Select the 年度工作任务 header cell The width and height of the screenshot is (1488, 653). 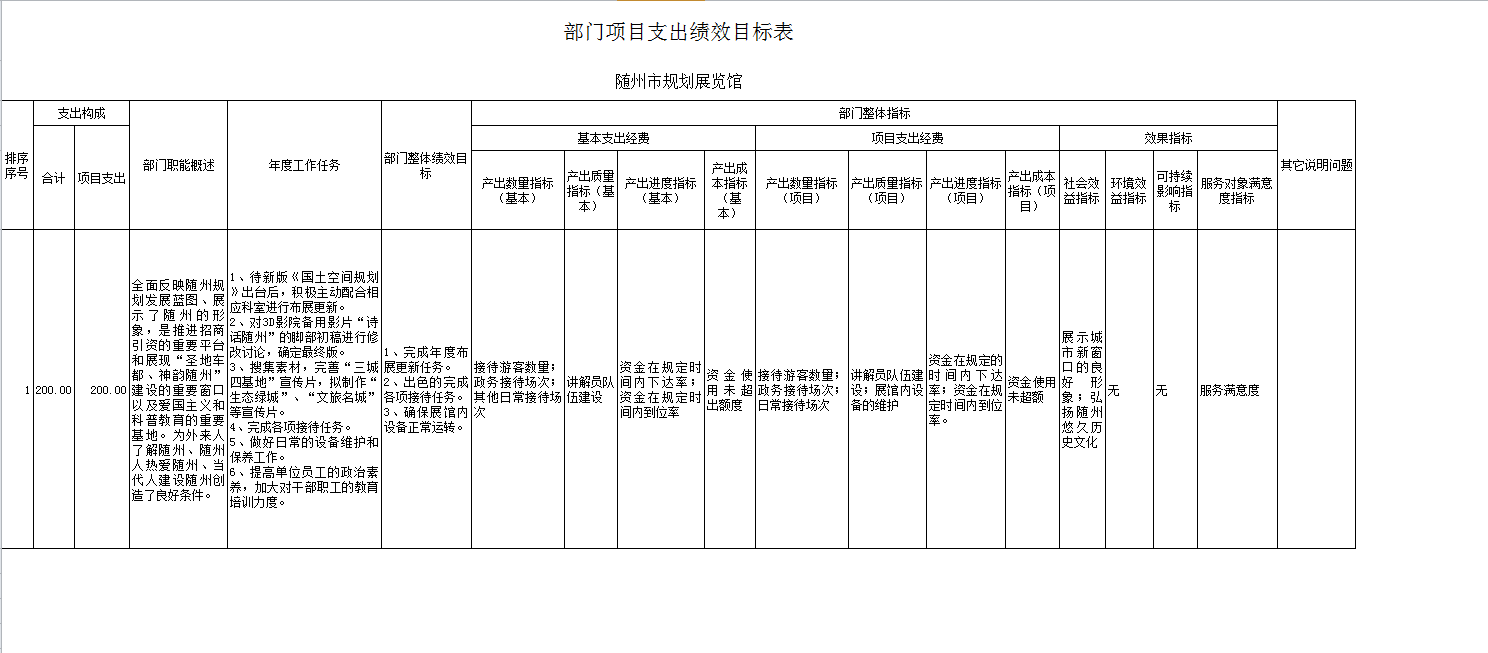point(304,165)
